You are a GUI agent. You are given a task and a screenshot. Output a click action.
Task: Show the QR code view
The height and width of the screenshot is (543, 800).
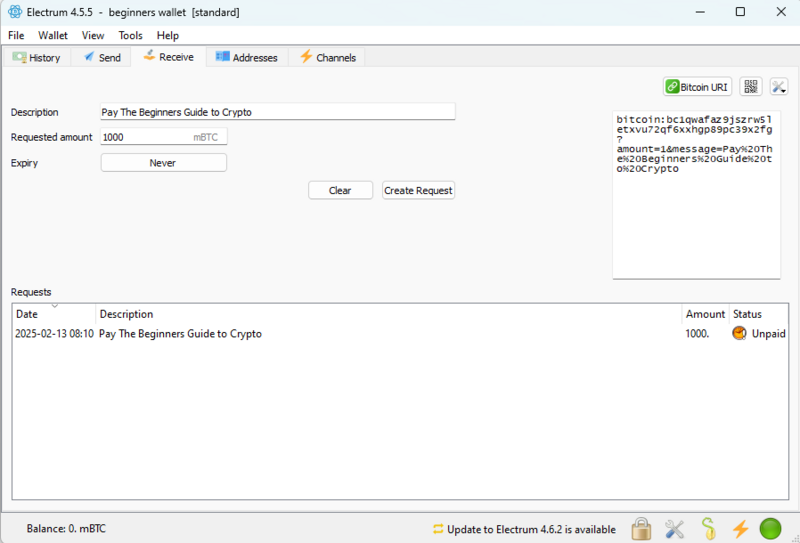click(x=750, y=87)
